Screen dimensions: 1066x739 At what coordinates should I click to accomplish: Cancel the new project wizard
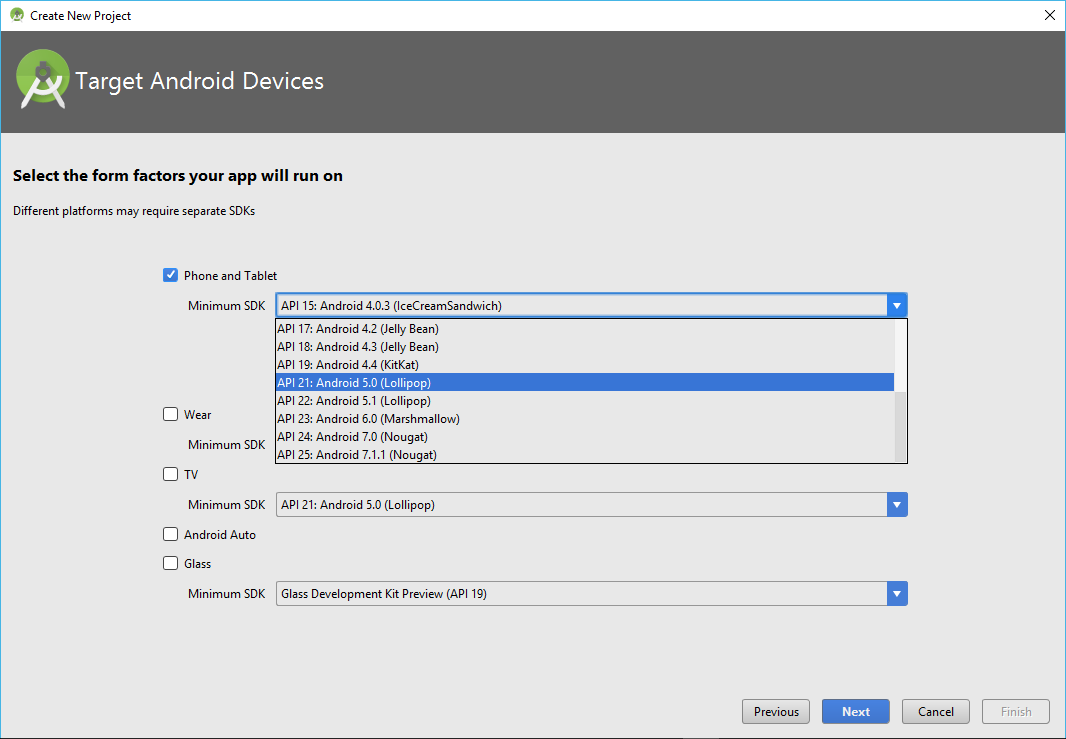tap(935, 712)
